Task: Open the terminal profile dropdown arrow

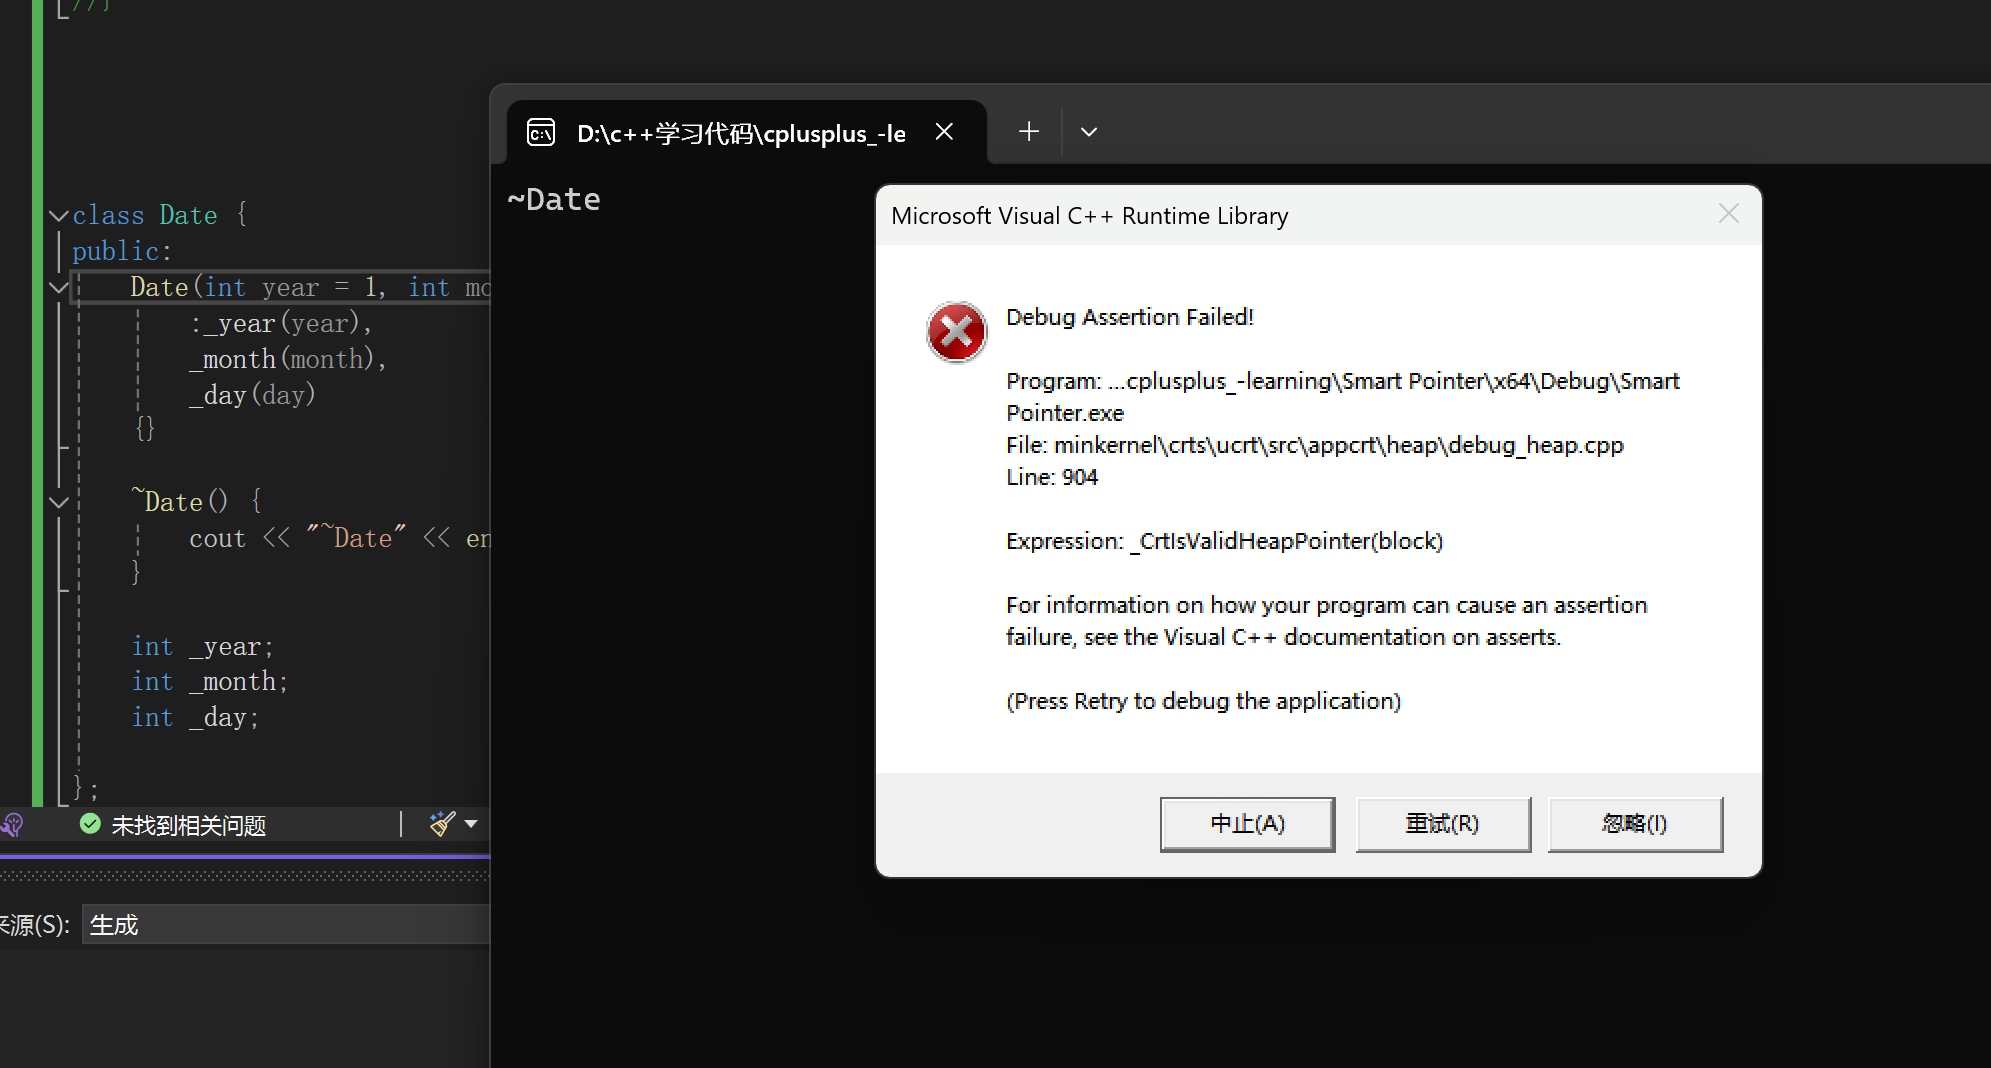Action: [x=1089, y=132]
